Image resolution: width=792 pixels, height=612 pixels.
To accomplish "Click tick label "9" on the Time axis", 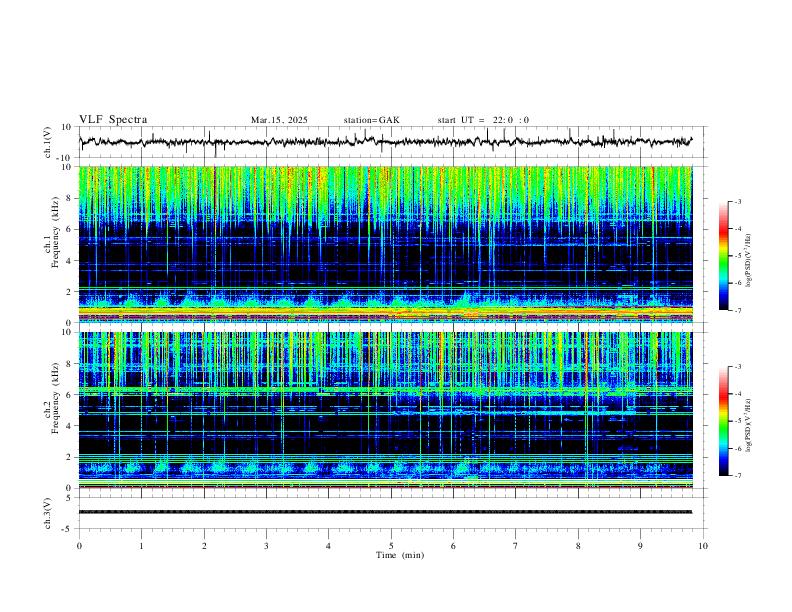I will point(640,546).
